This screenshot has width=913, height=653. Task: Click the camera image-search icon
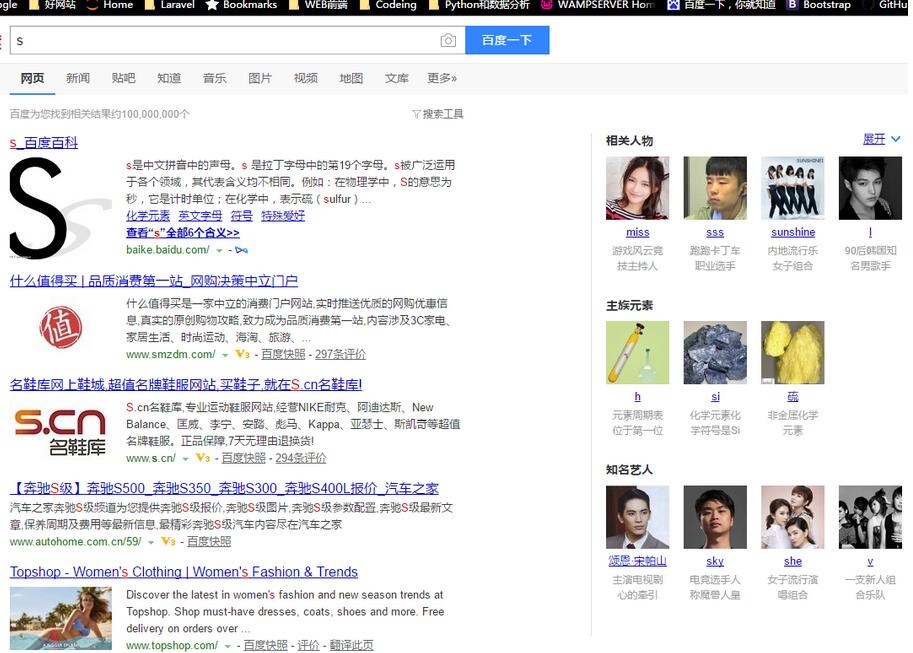[448, 40]
